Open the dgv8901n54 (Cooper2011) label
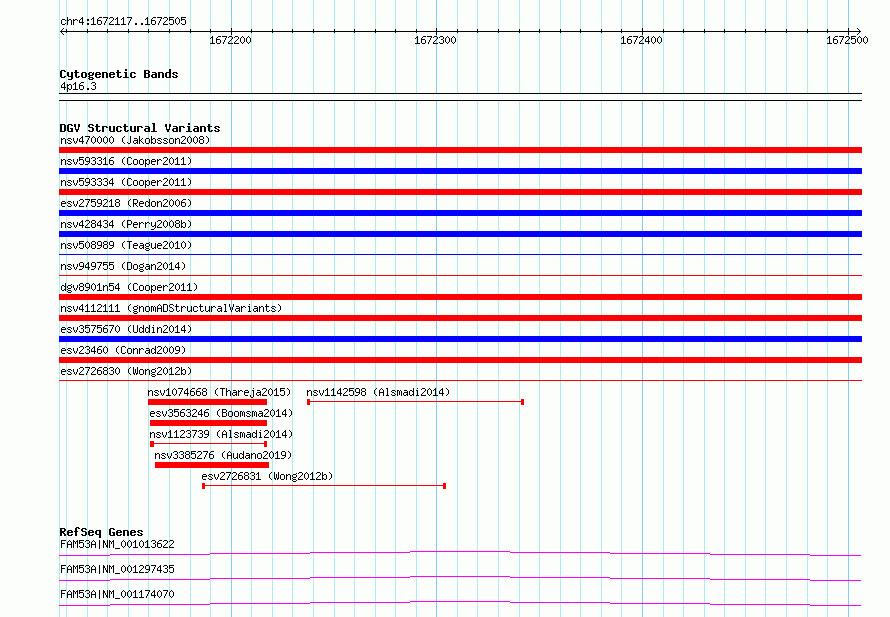 (x=129, y=287)
